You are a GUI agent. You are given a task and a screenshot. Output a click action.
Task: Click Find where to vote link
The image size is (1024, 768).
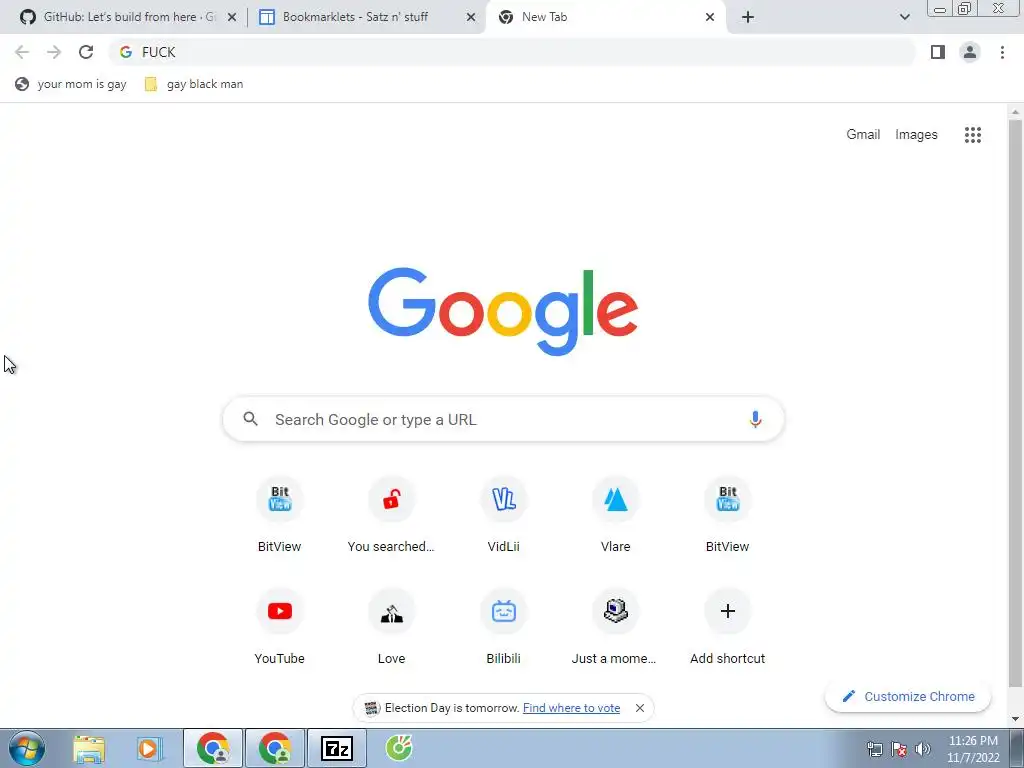571,708
